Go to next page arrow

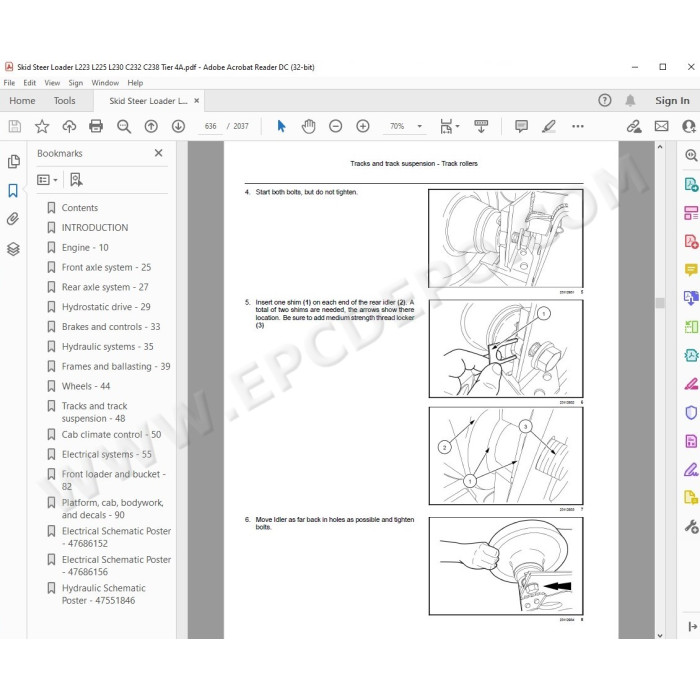[x=178, y=126]
